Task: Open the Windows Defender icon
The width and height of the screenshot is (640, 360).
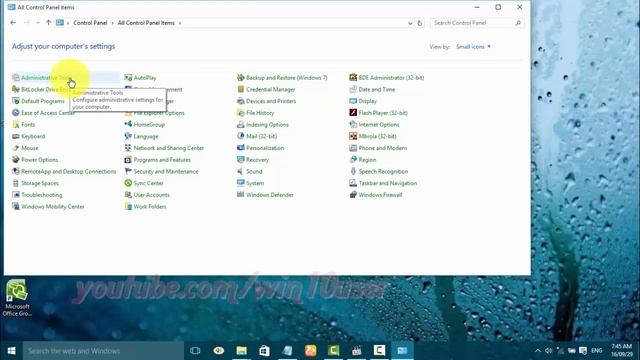Action: [x=240, y=195]
